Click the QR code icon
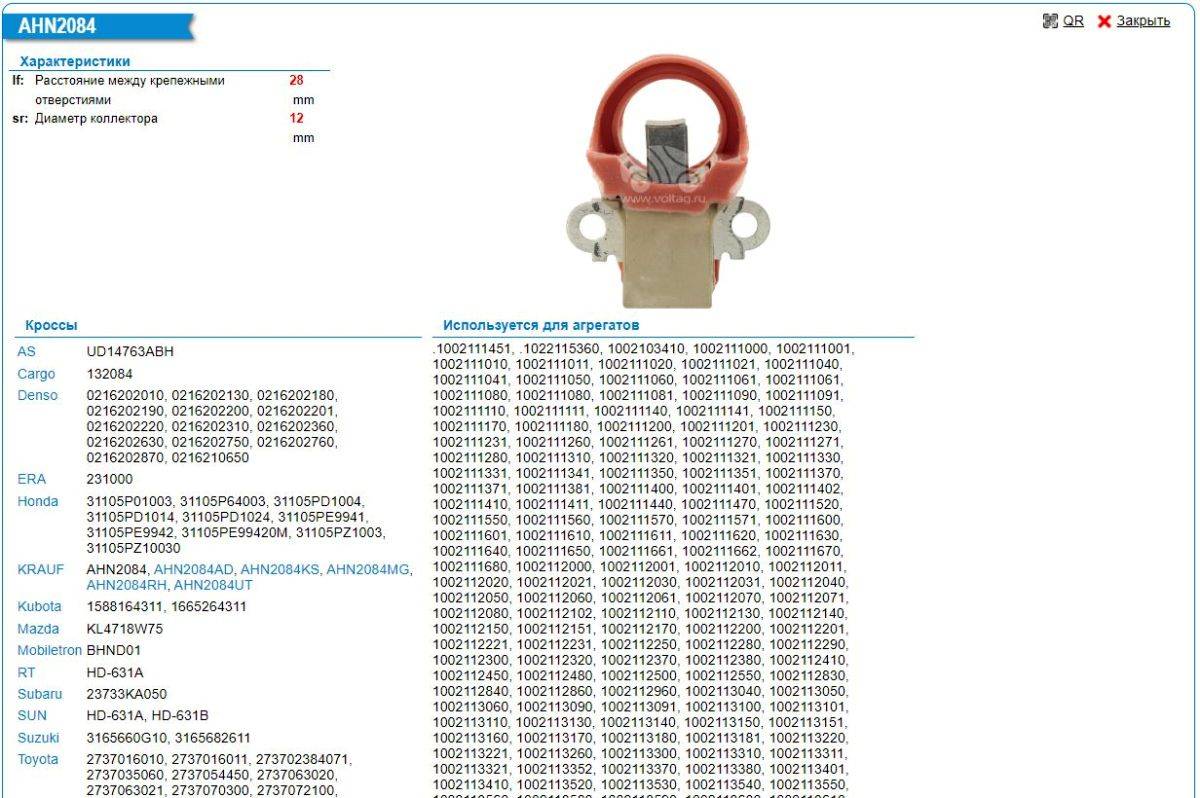The image size is (1200, 798). click(x=1049, y=21)
